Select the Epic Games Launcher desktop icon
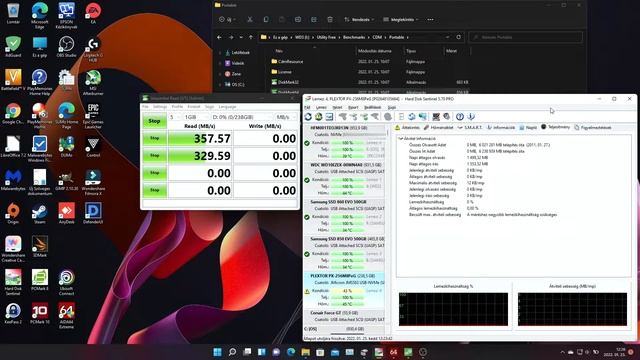640x360 pixels. [x=93, y=116]
